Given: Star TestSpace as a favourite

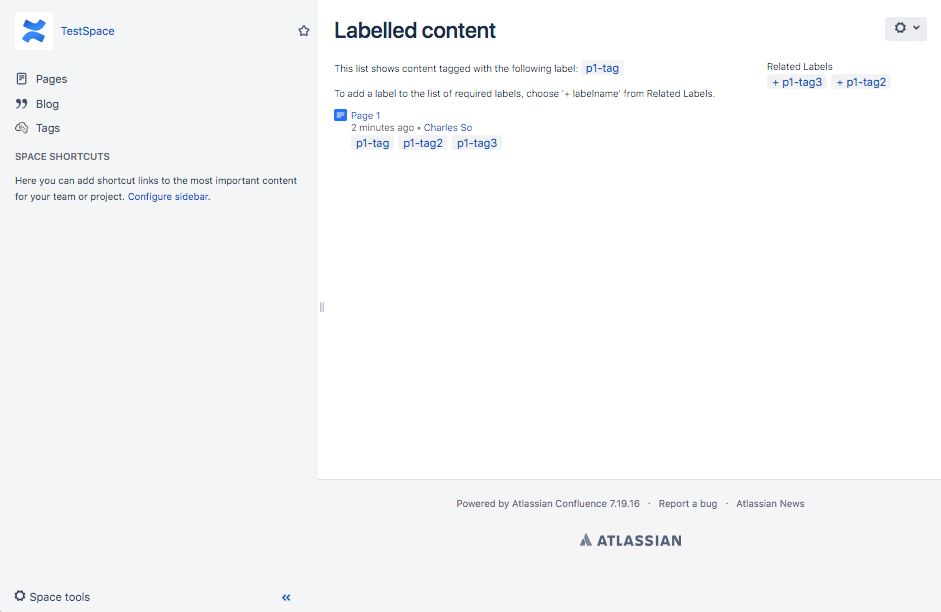Looking at the screenshot, I should pos(304,31).
